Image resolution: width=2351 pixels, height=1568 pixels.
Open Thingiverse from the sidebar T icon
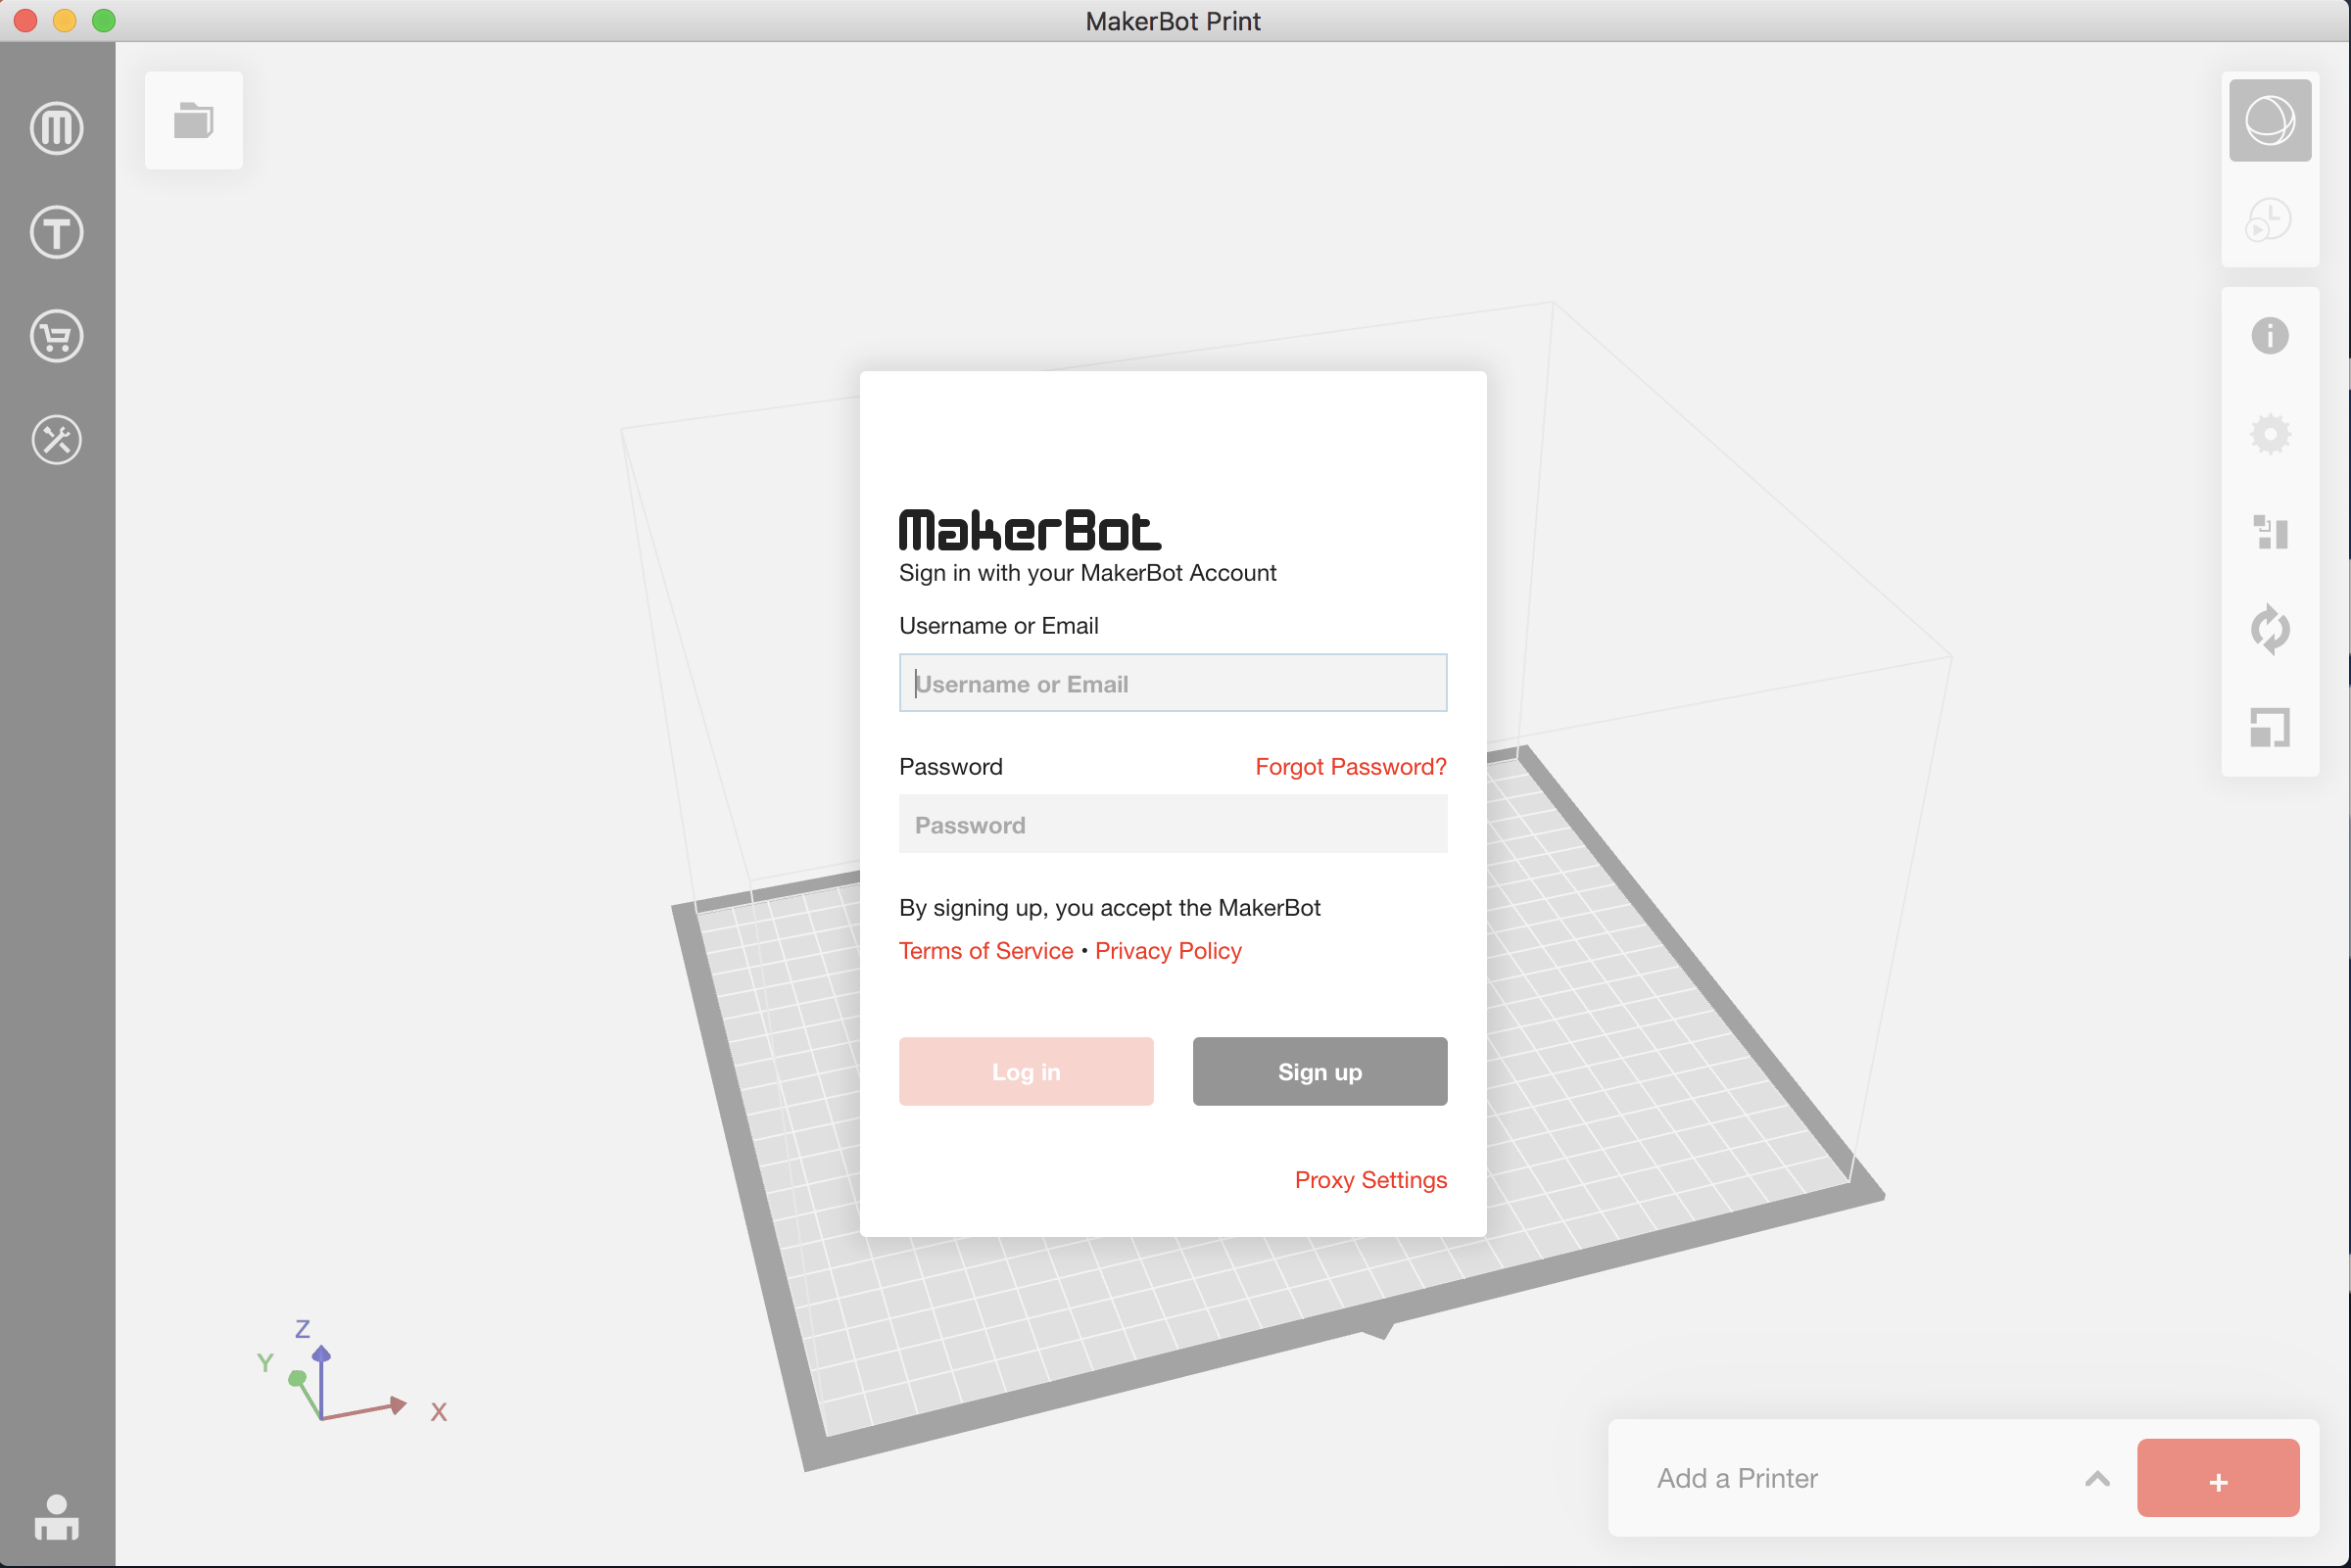[56, 232]
